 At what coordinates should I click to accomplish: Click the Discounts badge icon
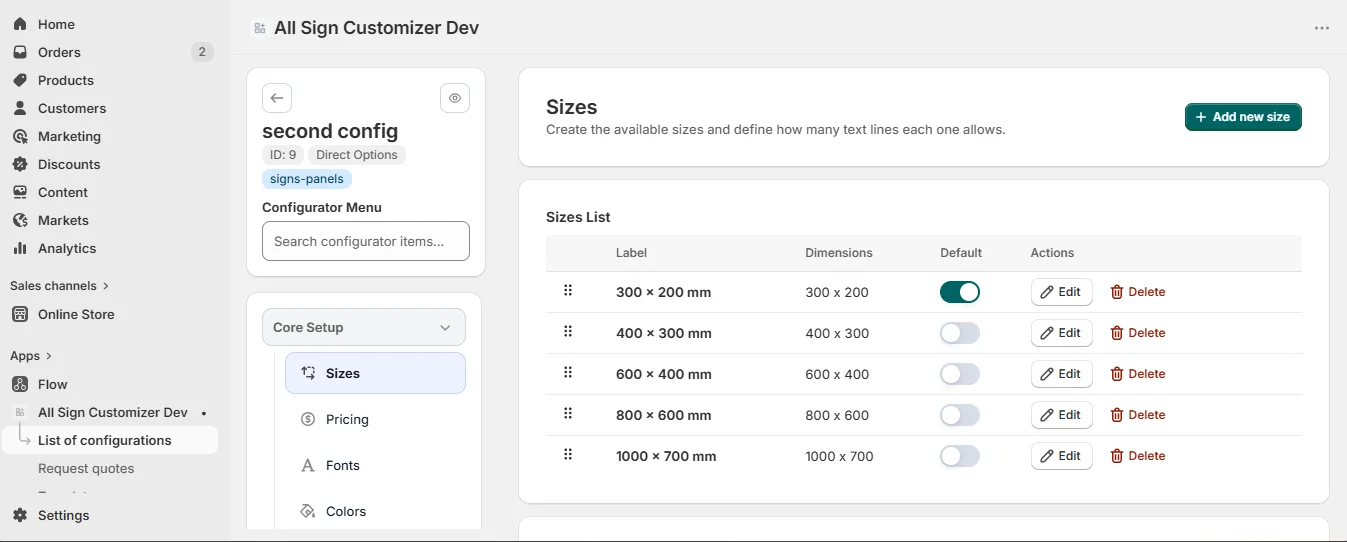pyautogui.click(x=20, y=164)
